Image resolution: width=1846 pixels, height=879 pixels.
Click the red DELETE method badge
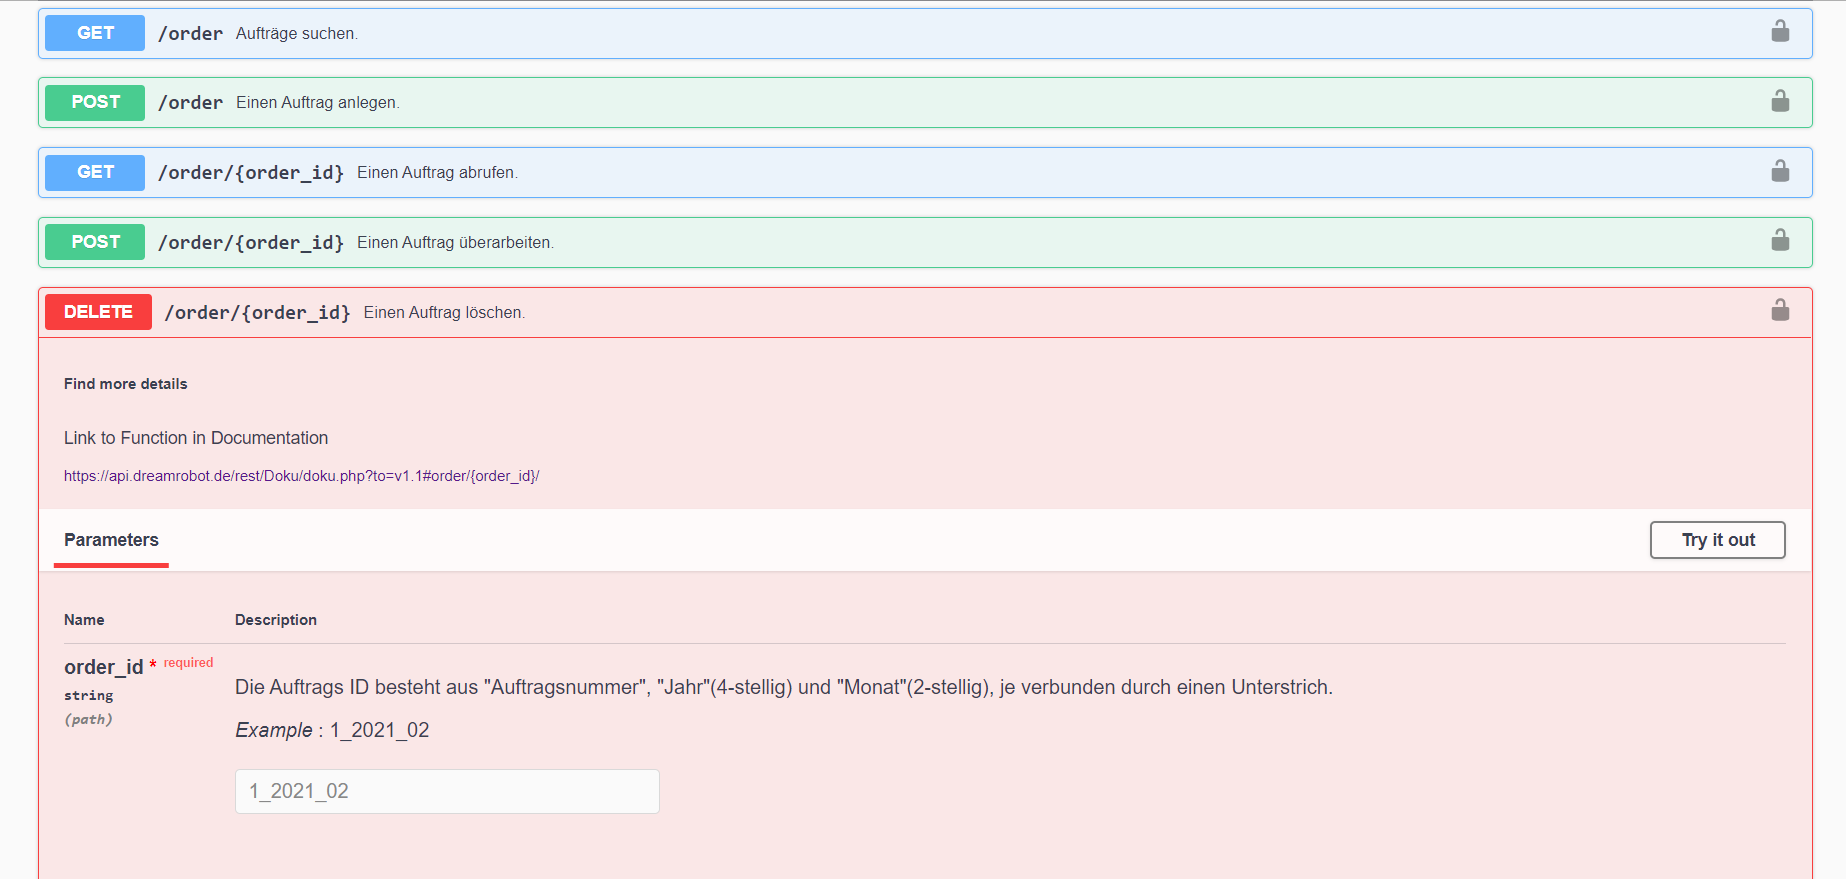pos(98,312)
